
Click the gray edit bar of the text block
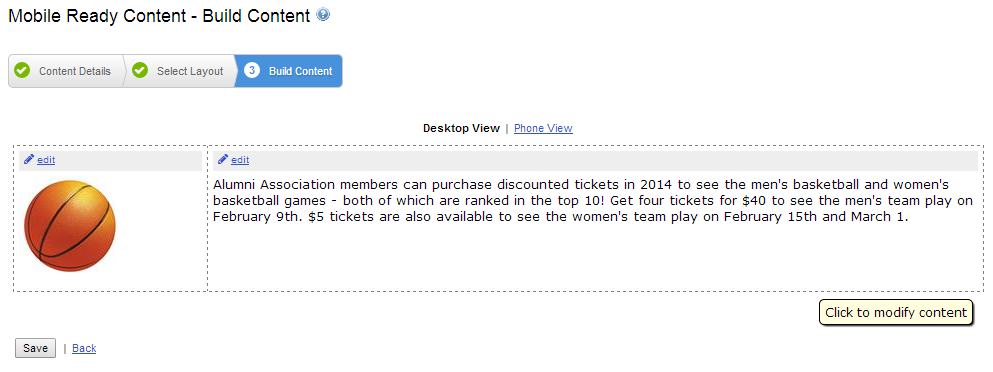click(x=595, y=160)
